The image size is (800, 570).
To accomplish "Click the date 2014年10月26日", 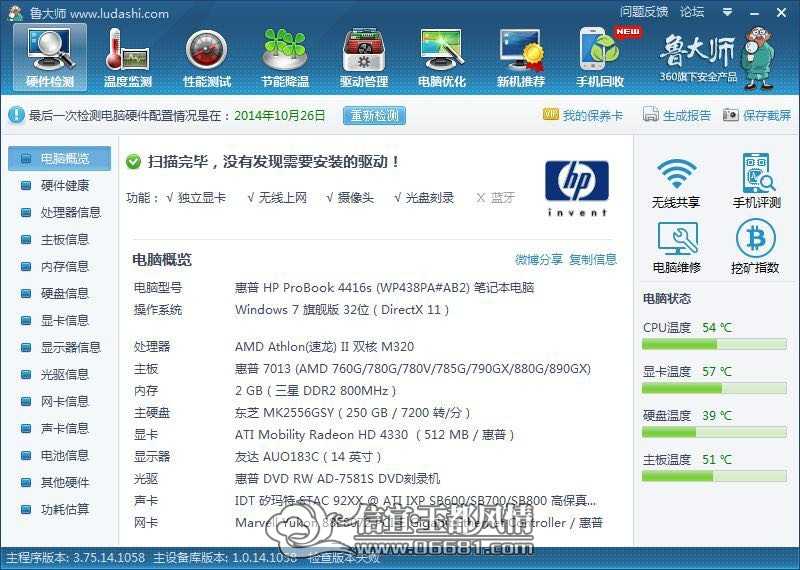I will (280, 116).
